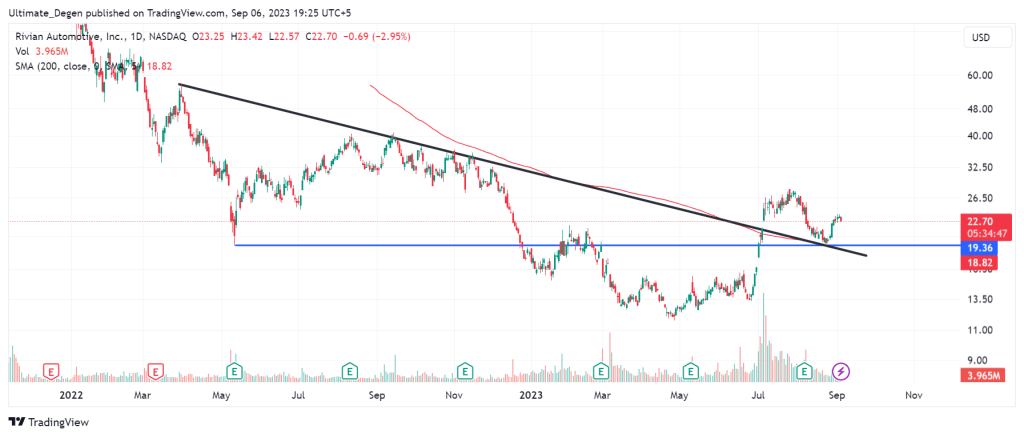Image resolution: width=1024 pixels, height=437 pixels.
Task: Click the red 22.70 current price label
Action: (980, 221)
